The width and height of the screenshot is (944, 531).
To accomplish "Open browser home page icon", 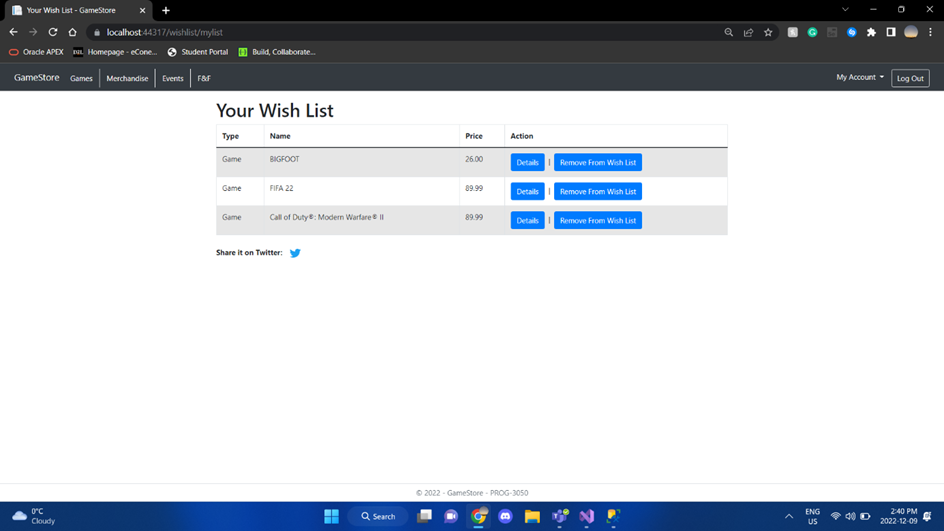I will point(73,33).
